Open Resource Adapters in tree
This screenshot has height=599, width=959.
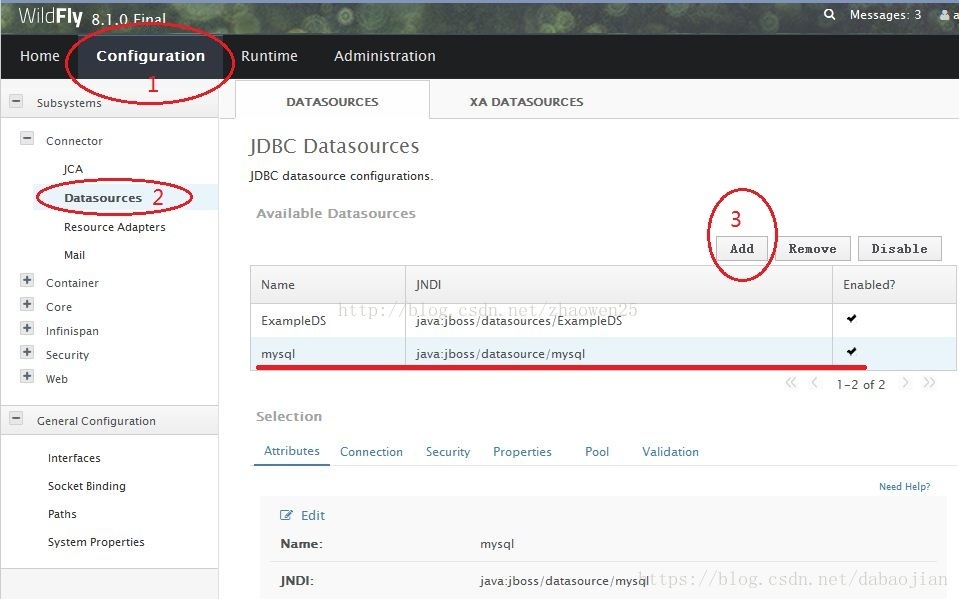click(x=114, y=226)
